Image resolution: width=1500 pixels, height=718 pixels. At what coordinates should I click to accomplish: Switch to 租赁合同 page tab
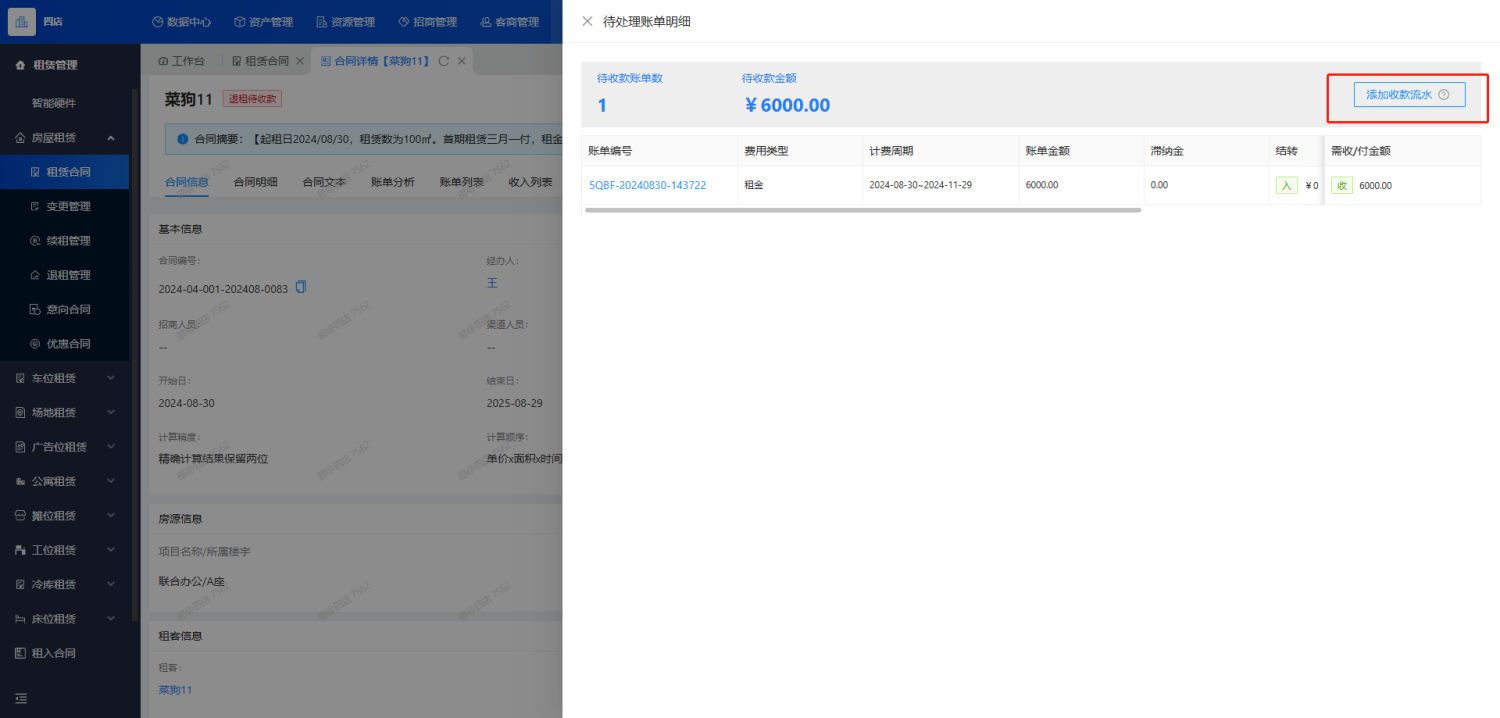[260, 61]
